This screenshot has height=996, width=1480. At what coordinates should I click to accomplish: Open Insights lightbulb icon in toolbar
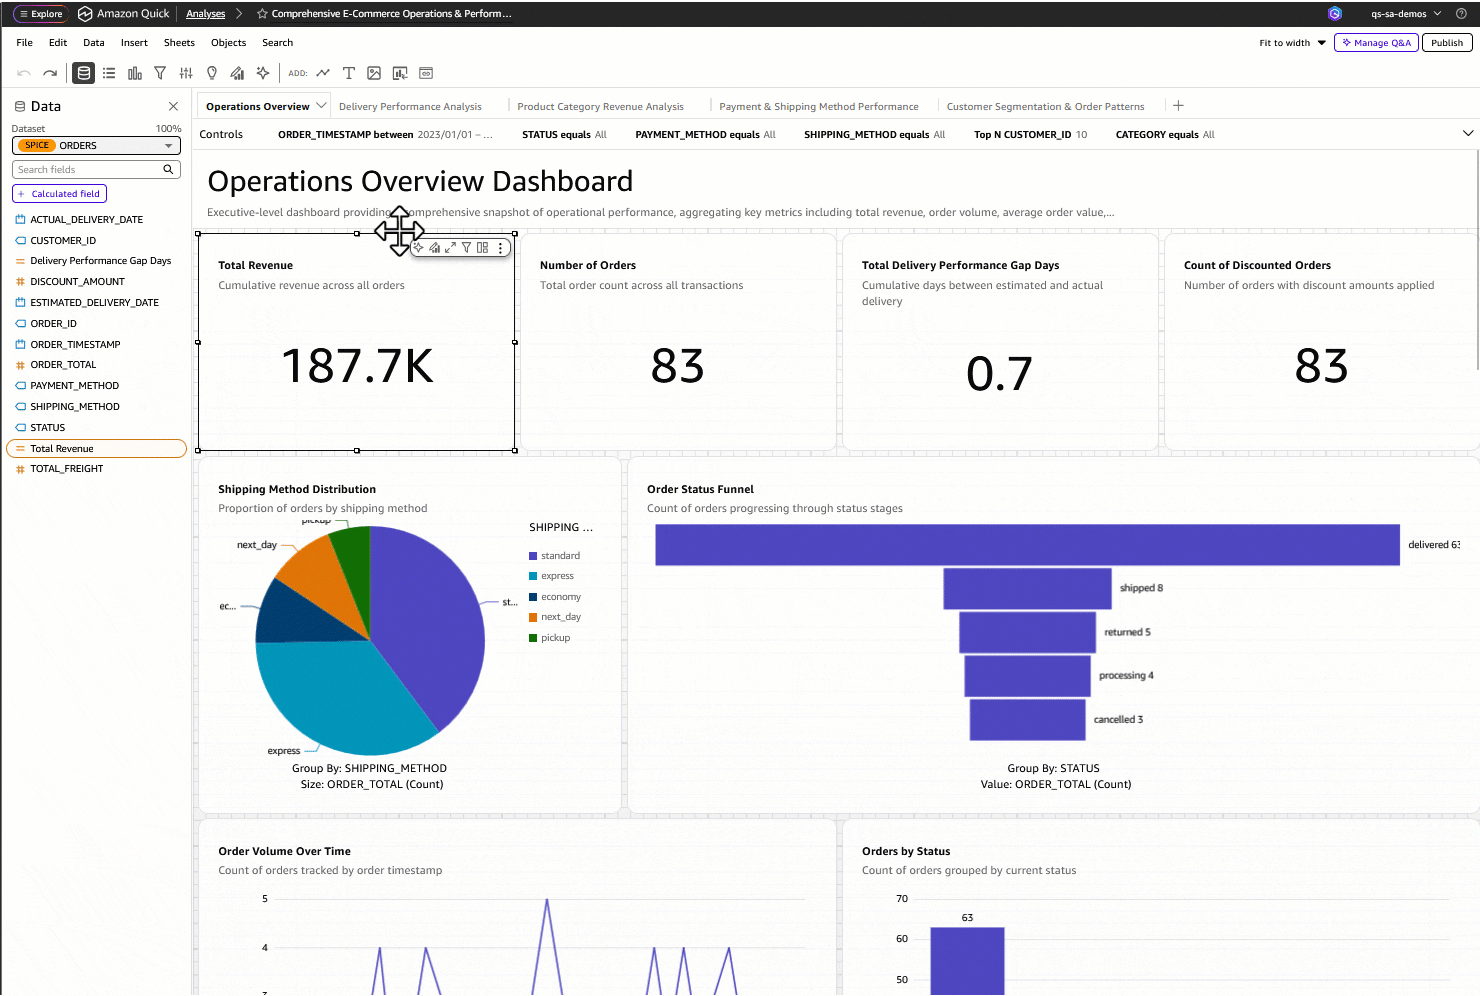pyautogui.click(x=212, y=73)
